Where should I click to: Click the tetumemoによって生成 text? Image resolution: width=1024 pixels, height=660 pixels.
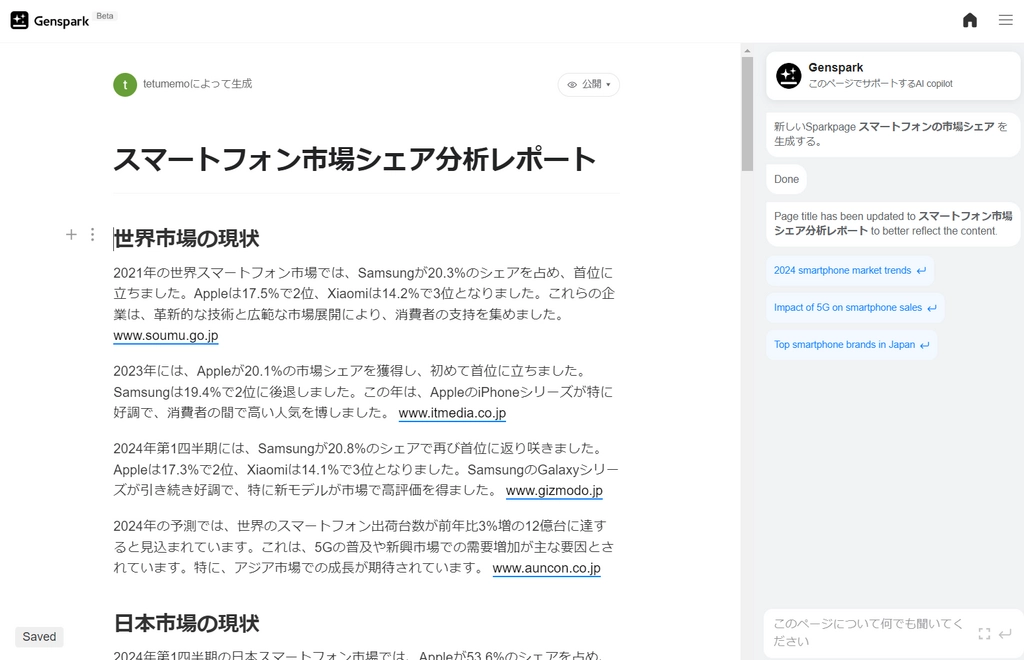(197, 84)
